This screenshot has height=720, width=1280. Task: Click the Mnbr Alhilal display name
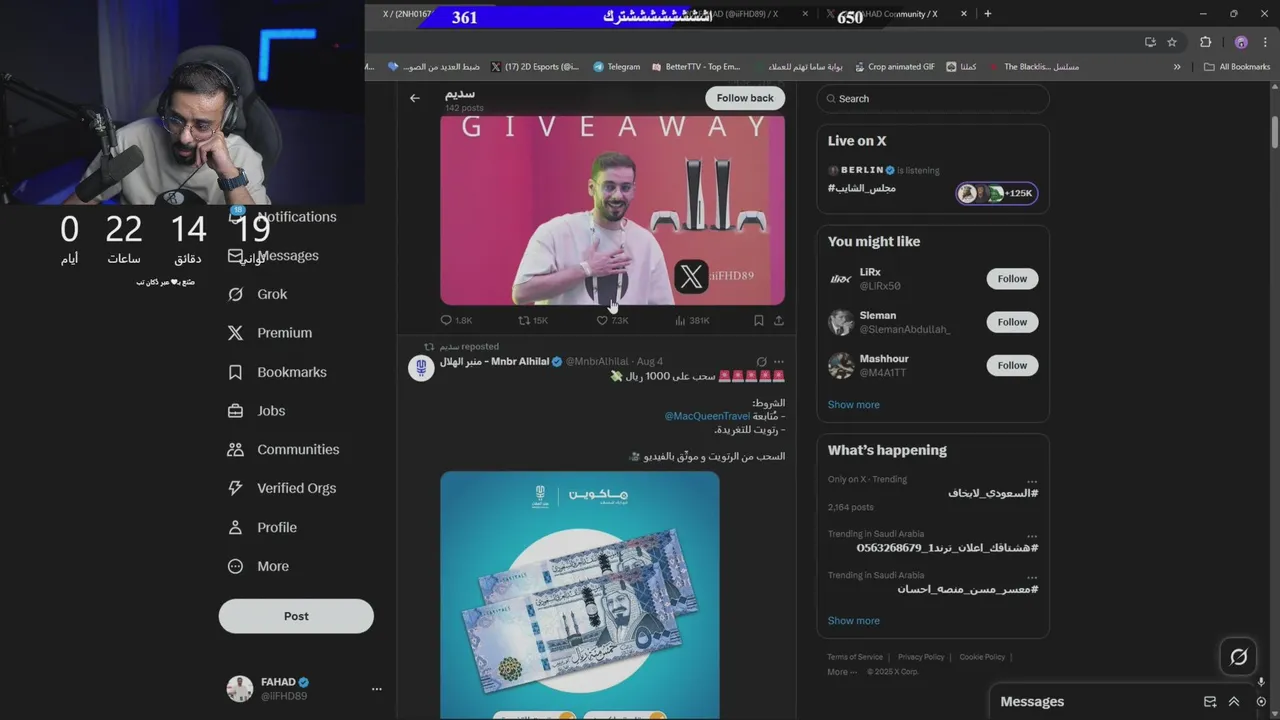495,361
